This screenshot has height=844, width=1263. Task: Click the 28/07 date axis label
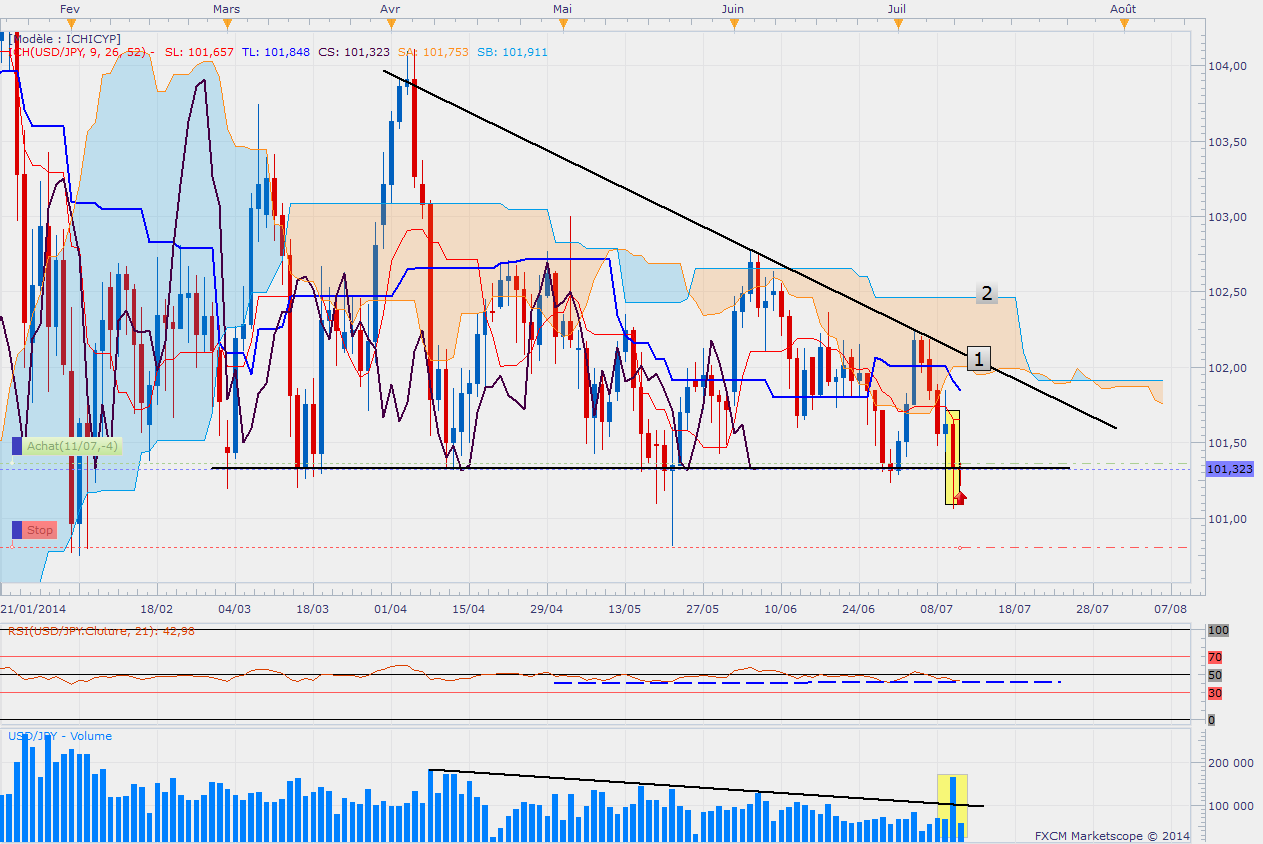point(1092,607)
